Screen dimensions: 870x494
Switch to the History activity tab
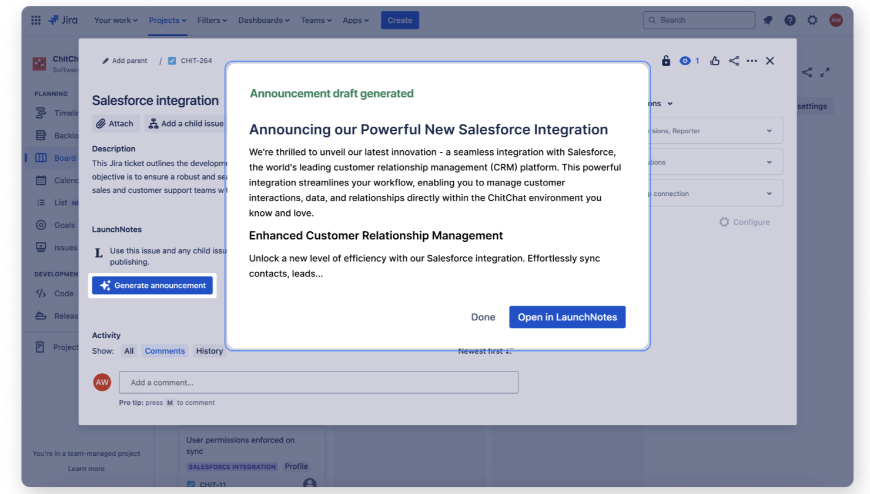209,351
